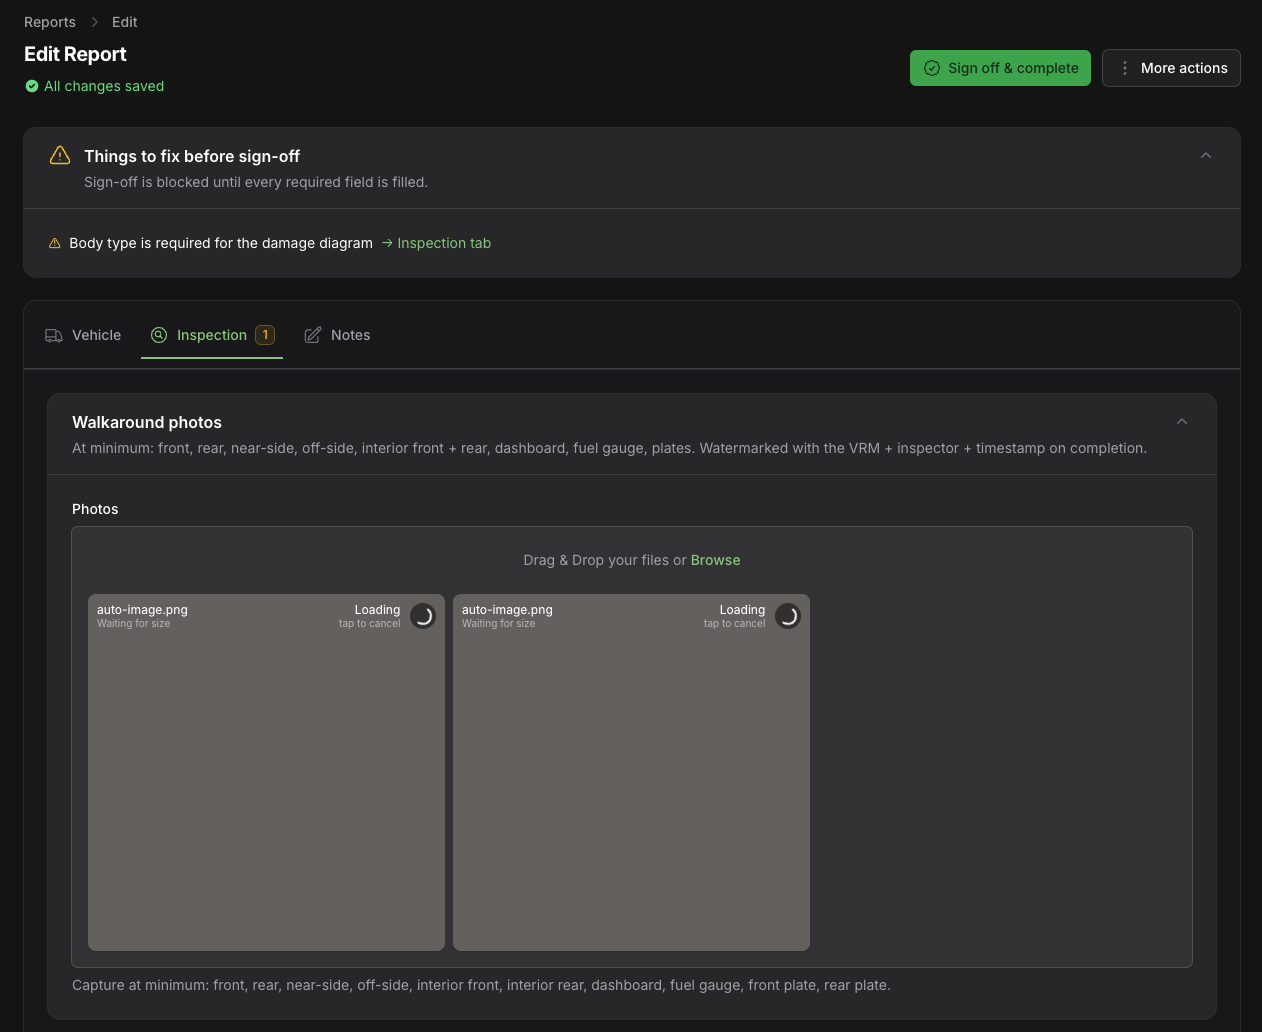Image resolution: width=1262 pixels, height=1032 pixels.
Task: Select the second auto-image.png upload thumbnail
Action: pyautogui.click(x=631, y=772)
